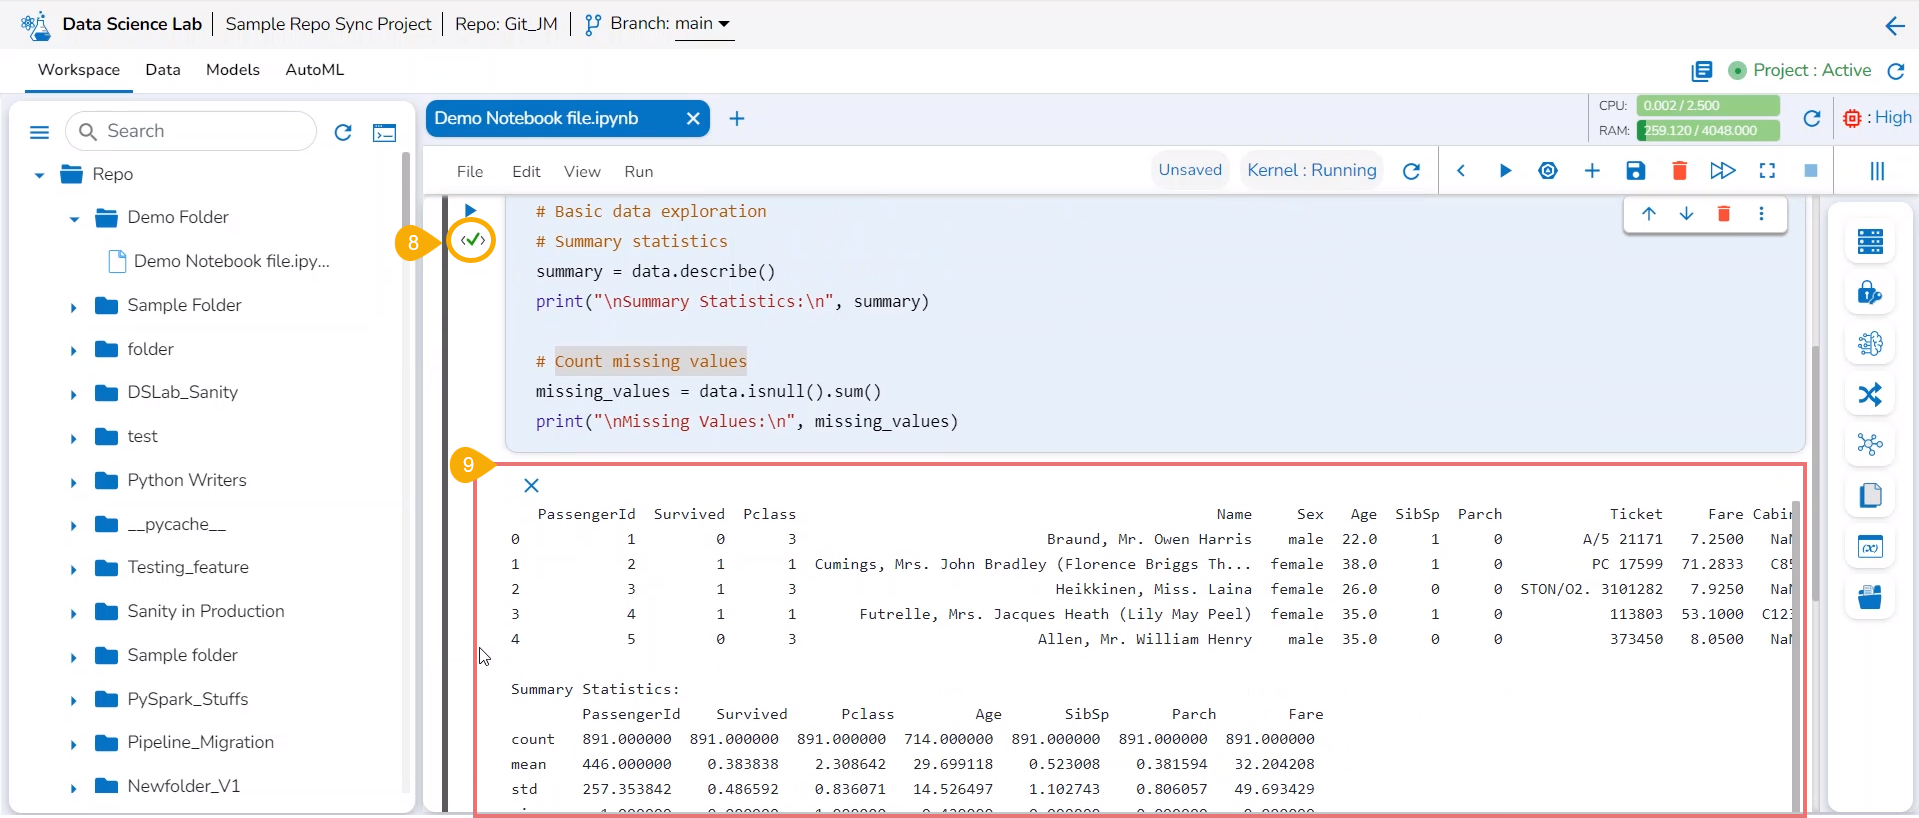The image size is (1919, 818).
Task: Open Demo Notebook file in the tree
Action: pyautogui.click(x=231, y=262)
